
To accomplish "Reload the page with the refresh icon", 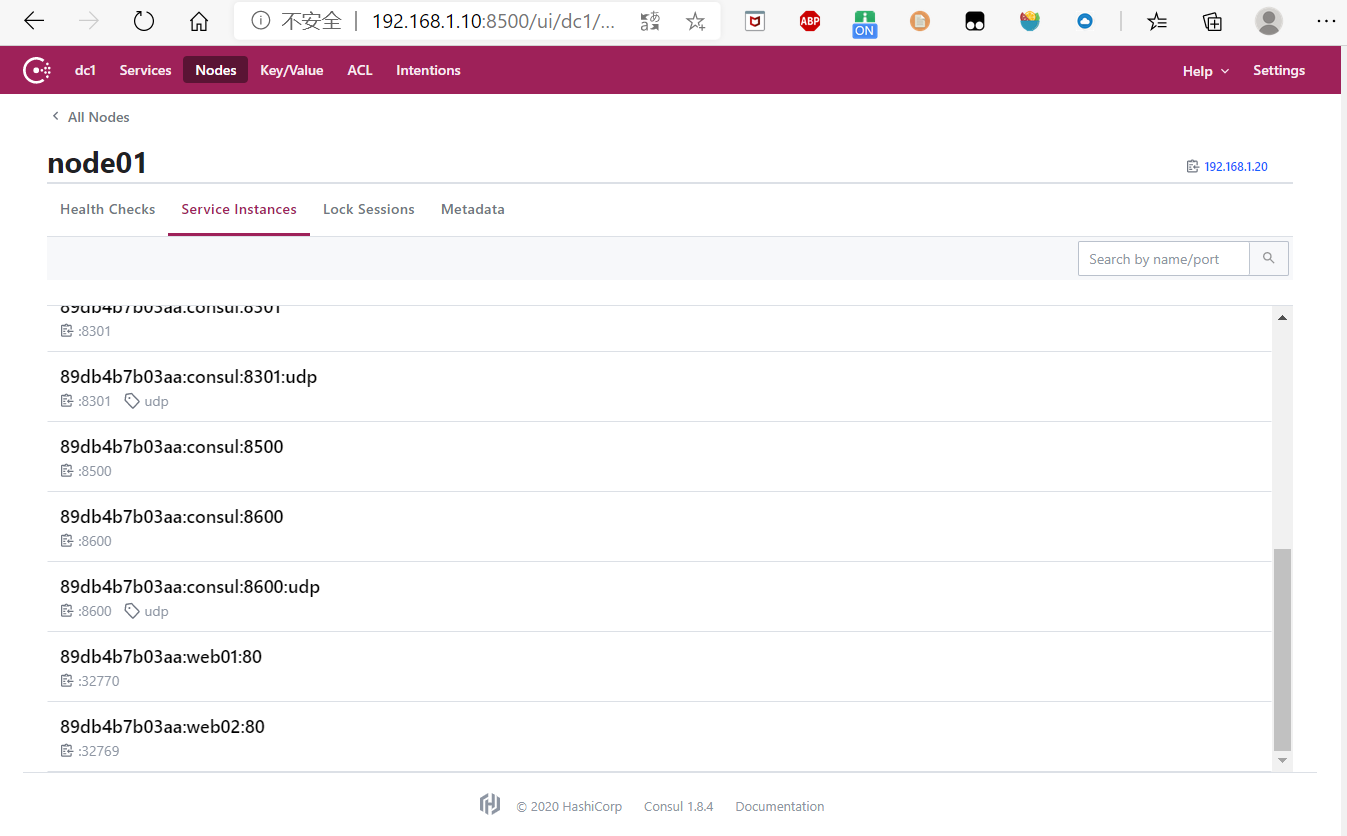I will (144, 21).
